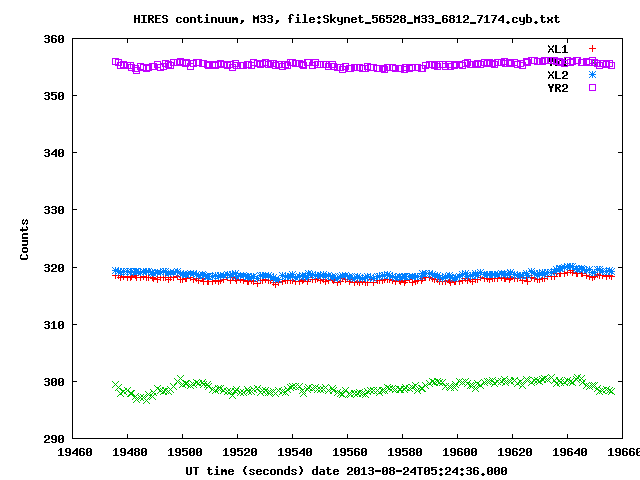The height and width of the screenshot is (480, 640).
Task: Click the 'Counts' y-axis label
Action: [24, 239]
